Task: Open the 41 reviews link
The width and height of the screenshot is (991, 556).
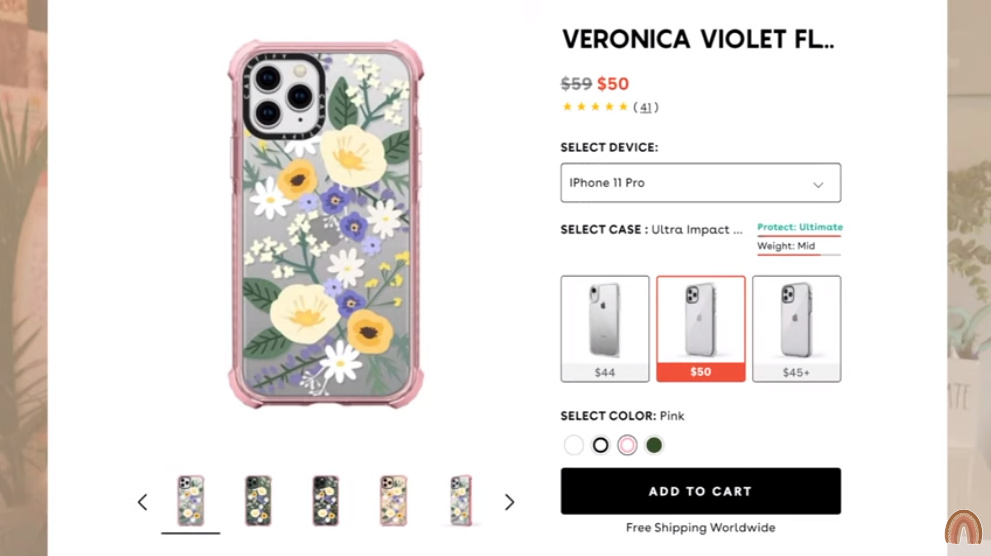Action: pyautogui.click(x=646, y=107)
